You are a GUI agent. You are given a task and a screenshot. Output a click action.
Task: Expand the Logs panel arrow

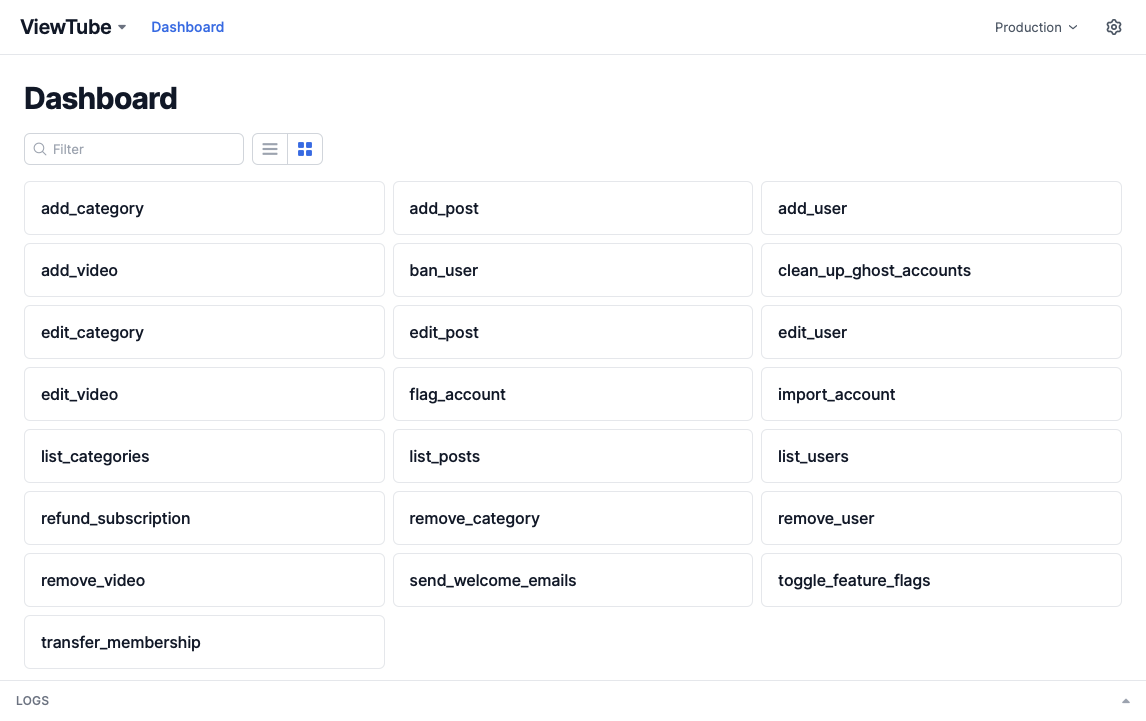[1126, 701]
